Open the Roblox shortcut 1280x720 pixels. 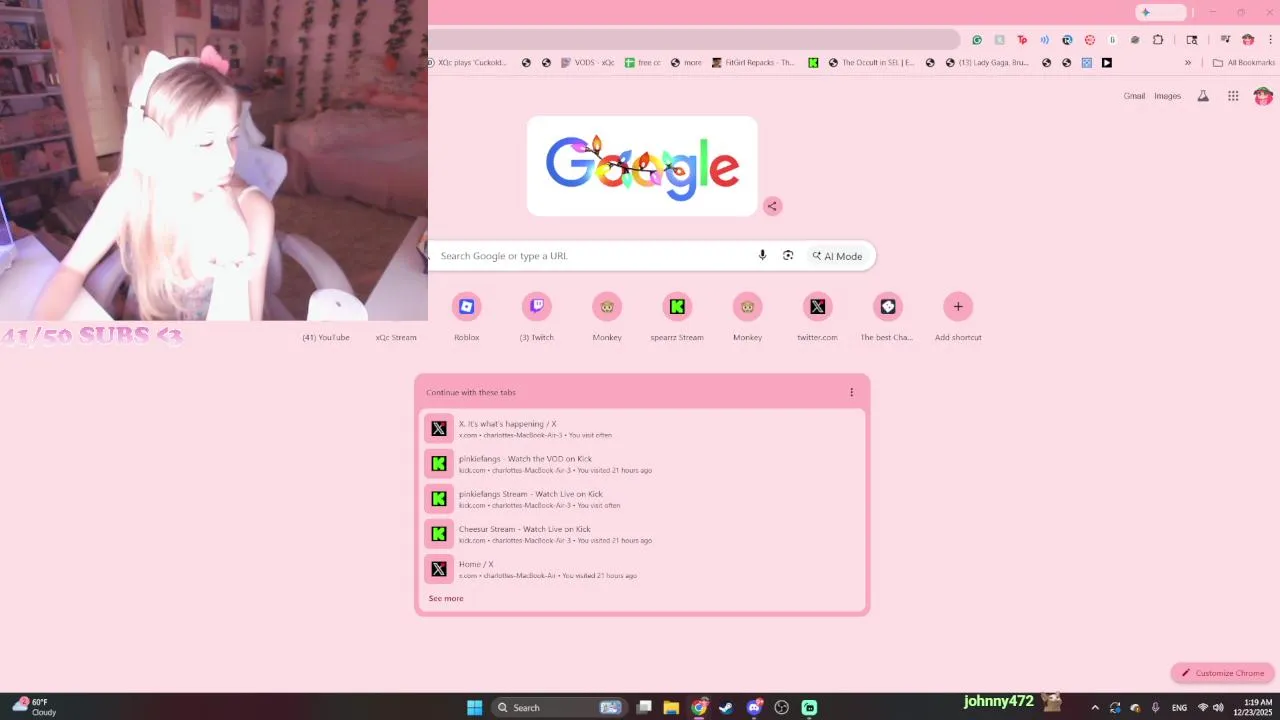pyautogui.click(x=467, y=307)
